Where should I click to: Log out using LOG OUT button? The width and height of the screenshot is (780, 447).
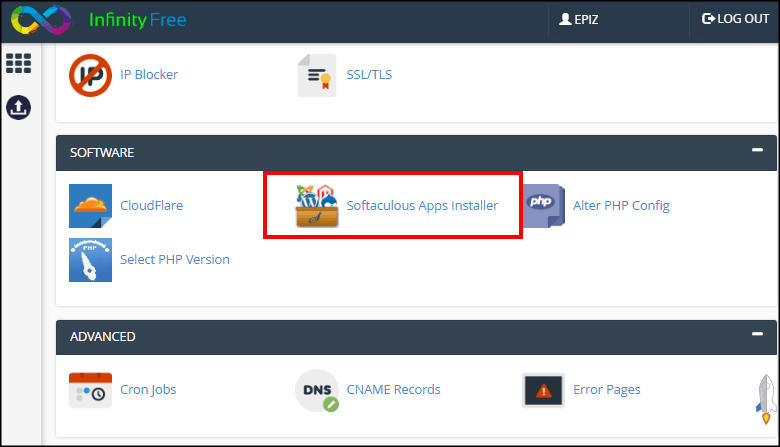tap(736, 19)
